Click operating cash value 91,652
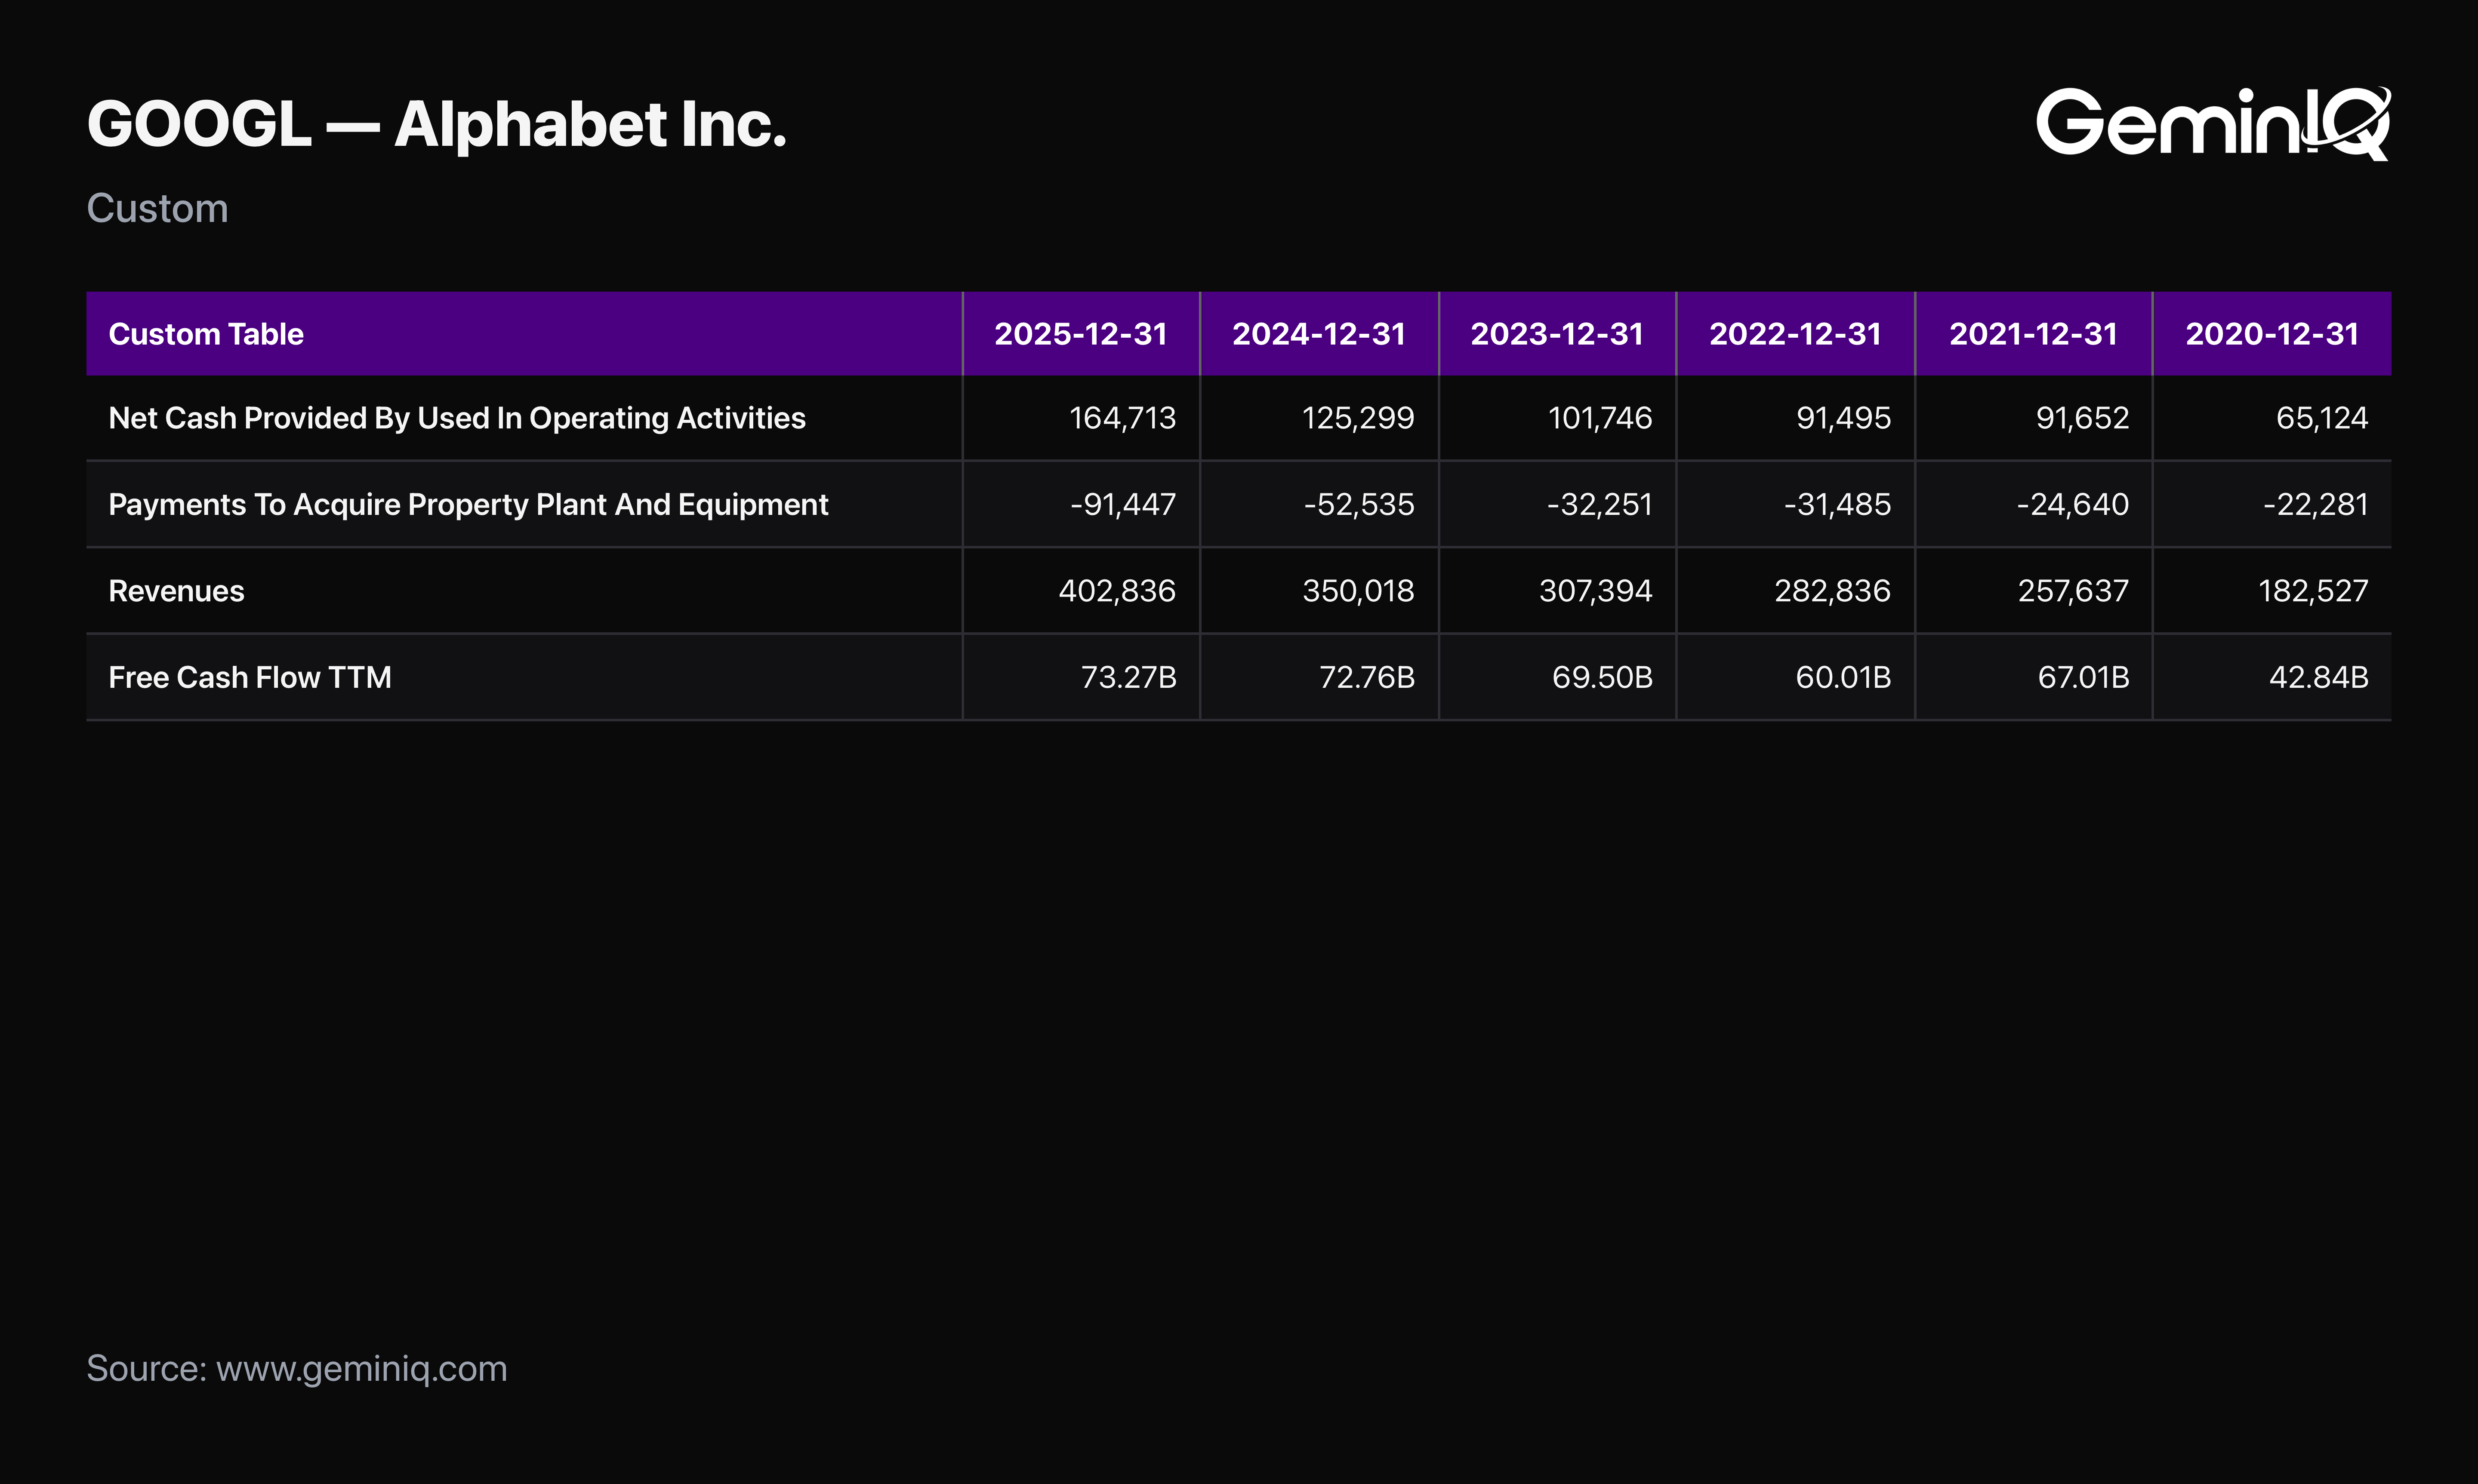 2082,418
